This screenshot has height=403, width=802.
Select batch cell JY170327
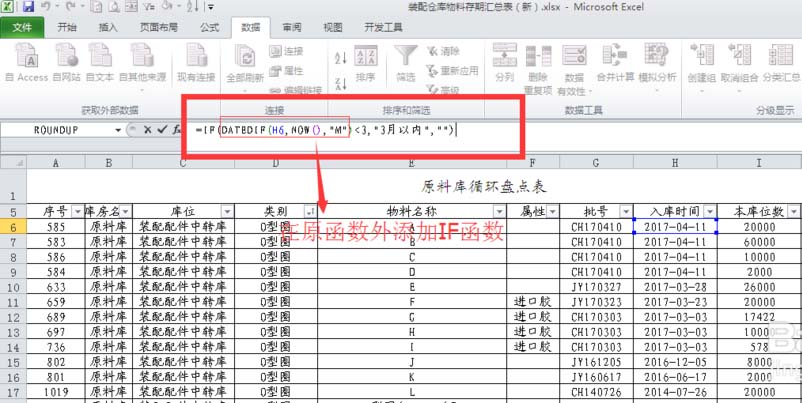pyautogui.click(x=596, y=287)
